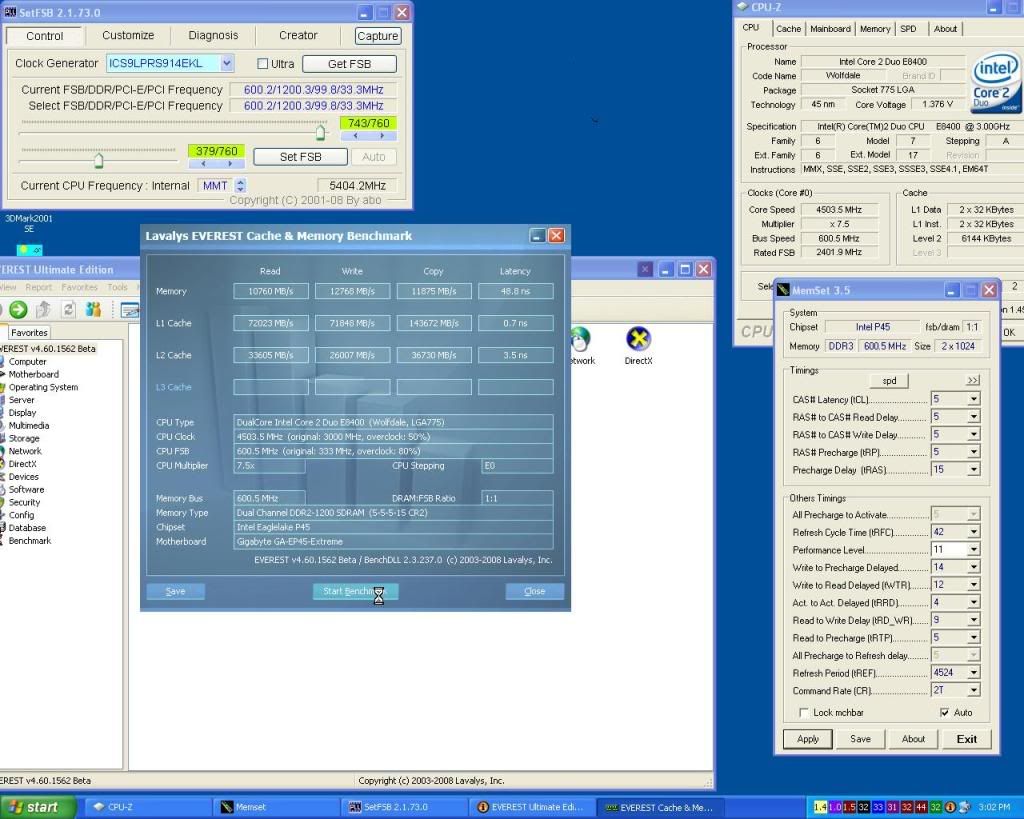Click the left arrow under 379/760 in SetFSB
This screenshot has height=819, width=1024.
(x=203, y=164)
